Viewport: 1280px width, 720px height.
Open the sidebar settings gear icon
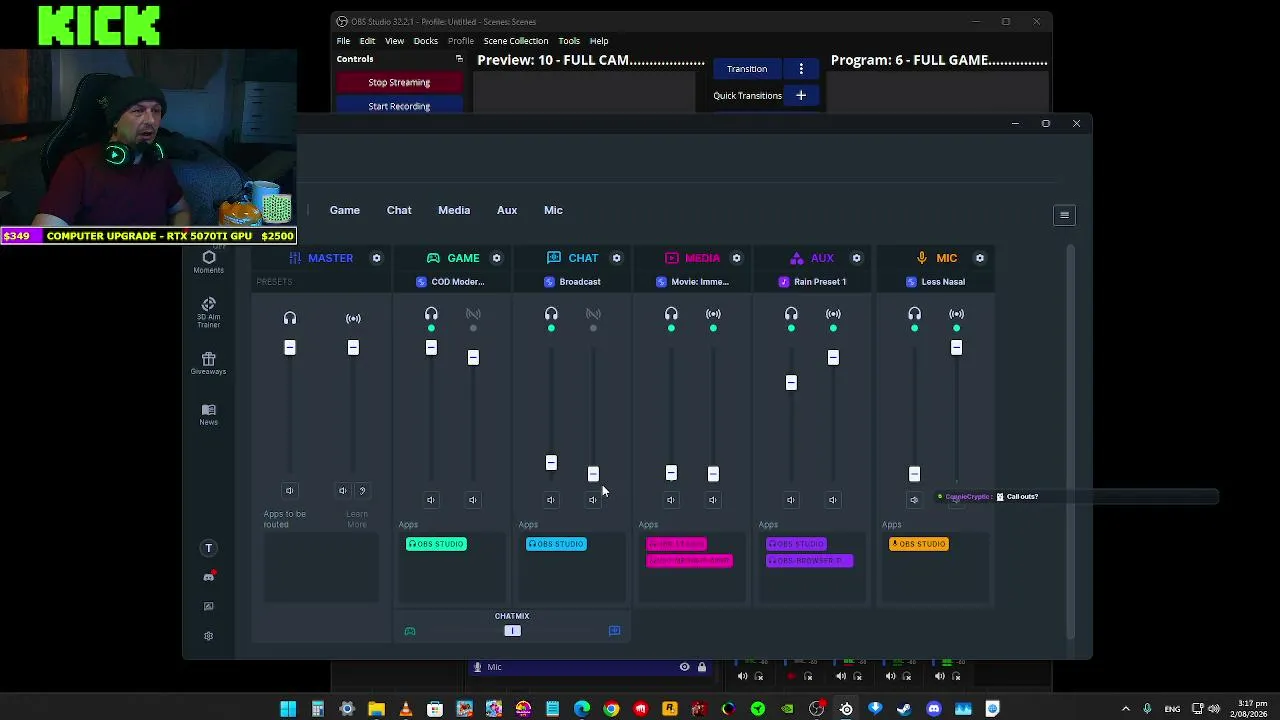(208, 636)
